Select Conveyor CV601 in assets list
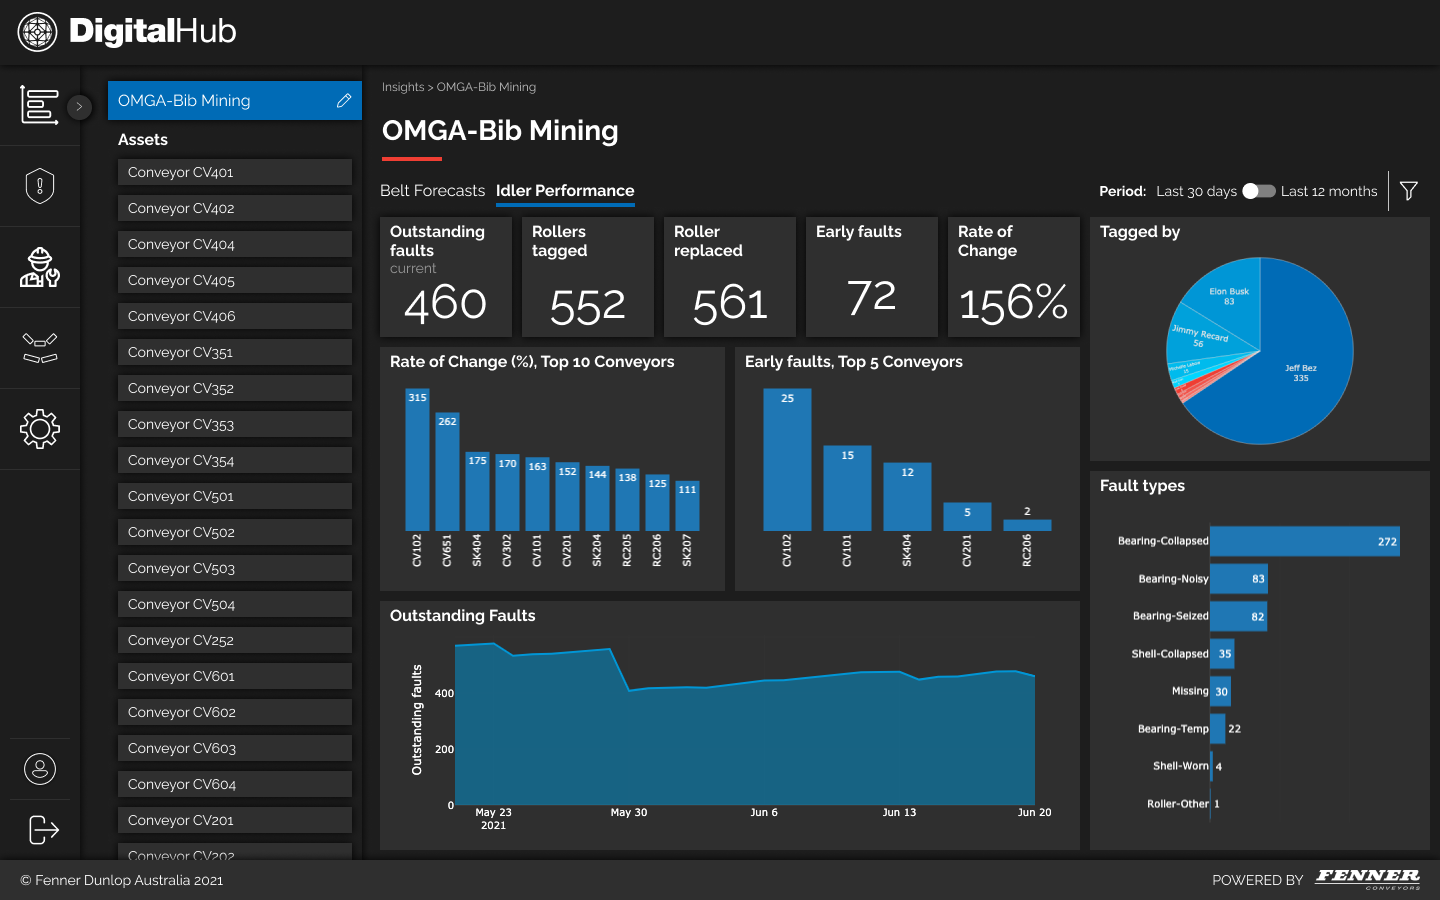The width and height of the screenshot is (1440, 900). [x=235, y=676]
